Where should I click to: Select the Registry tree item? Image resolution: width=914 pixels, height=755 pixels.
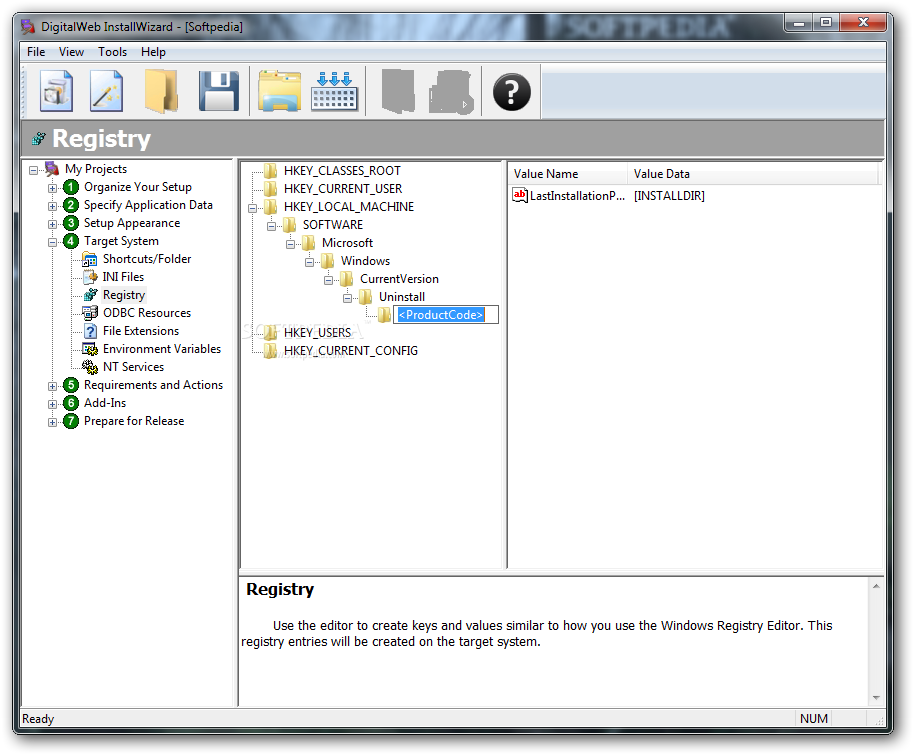click(124, 296)
